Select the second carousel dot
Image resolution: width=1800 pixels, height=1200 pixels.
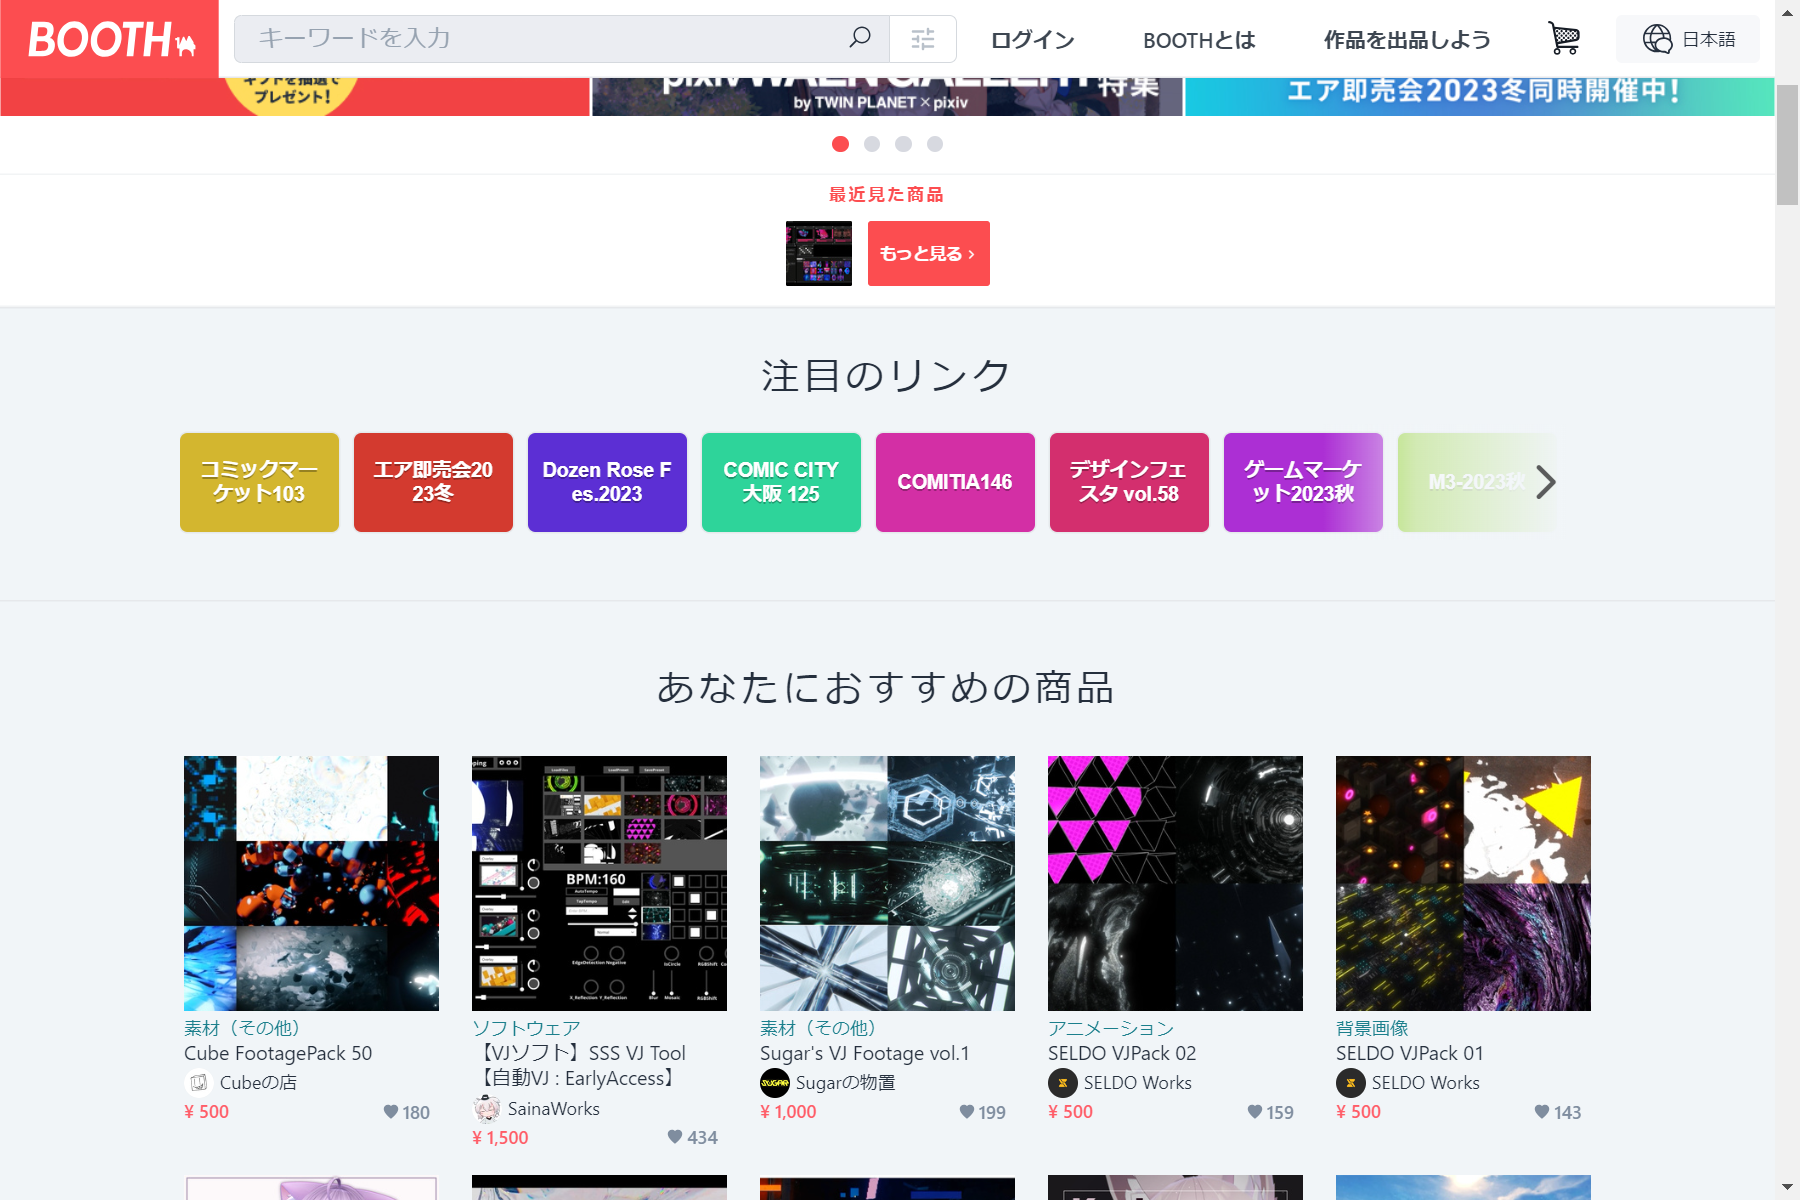click(x=872, y=144)
